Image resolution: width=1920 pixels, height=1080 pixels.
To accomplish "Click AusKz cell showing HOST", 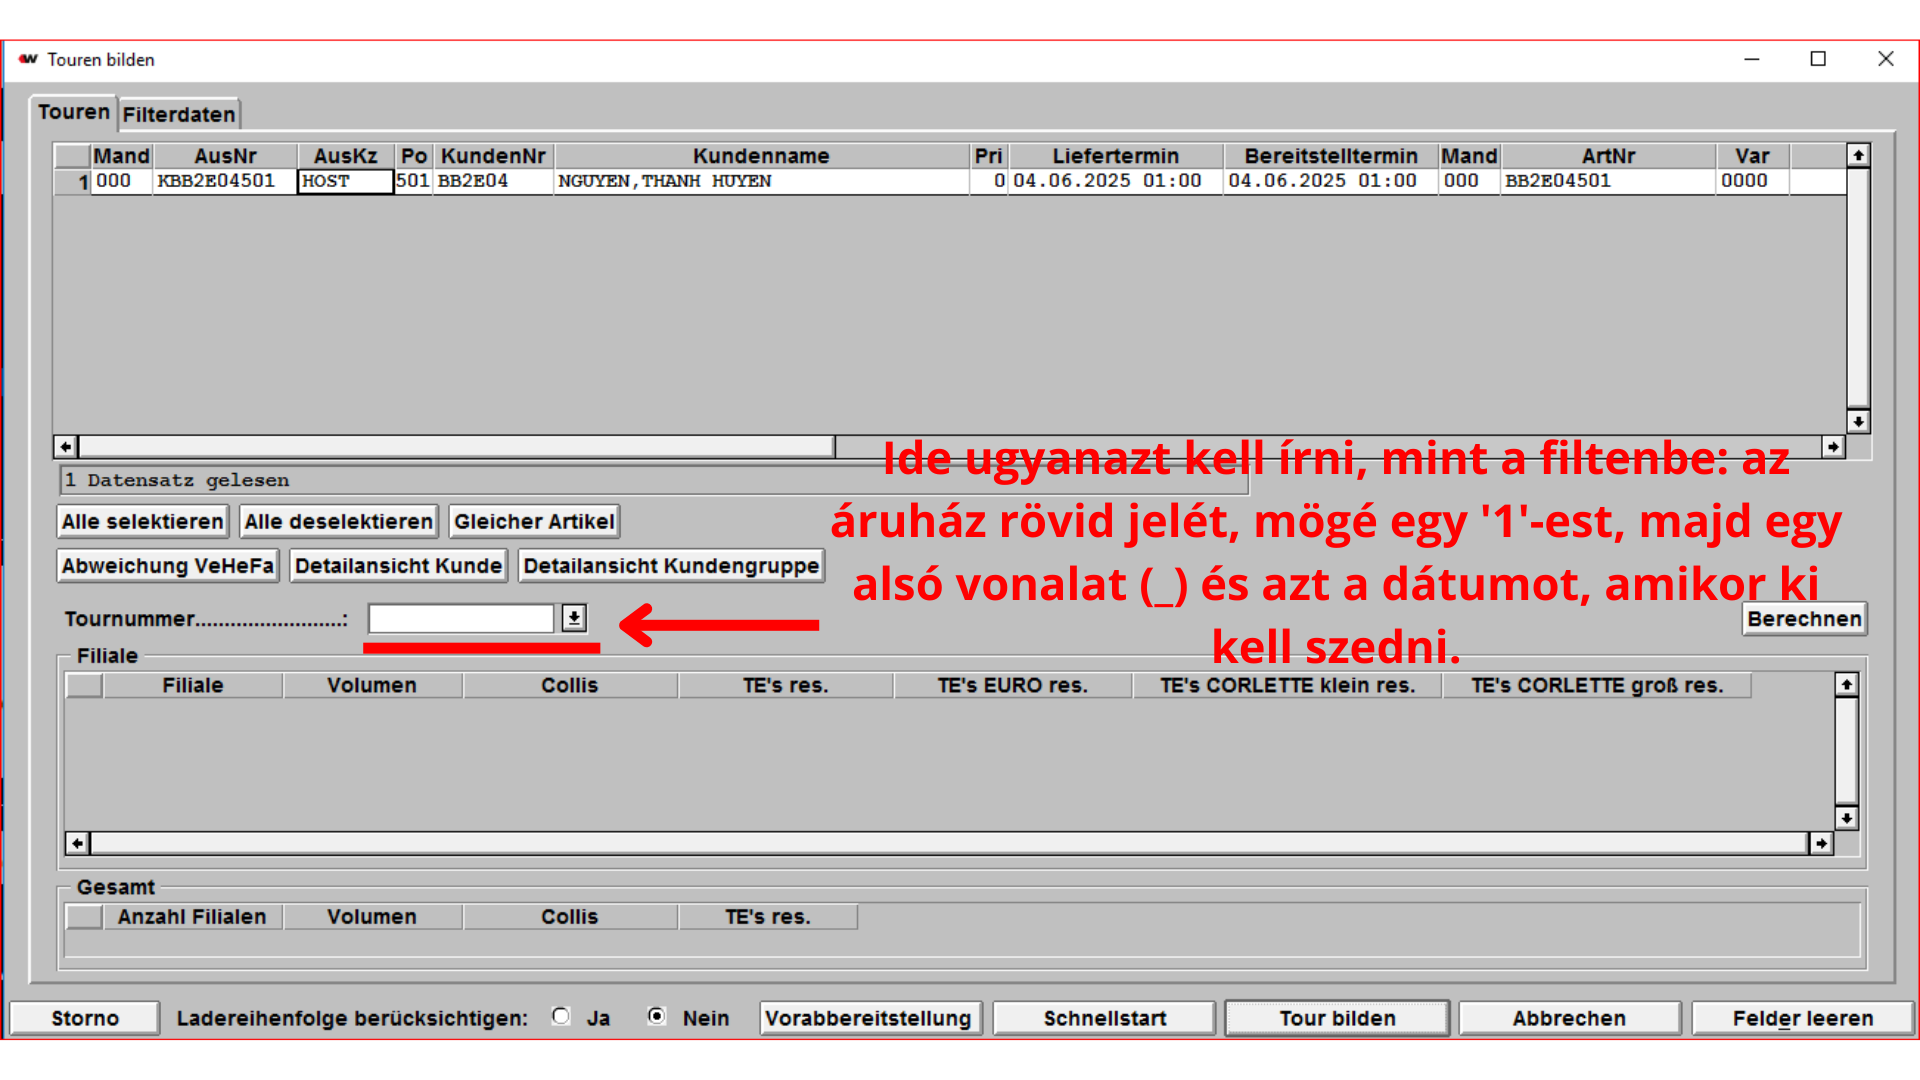I will 345,182.
